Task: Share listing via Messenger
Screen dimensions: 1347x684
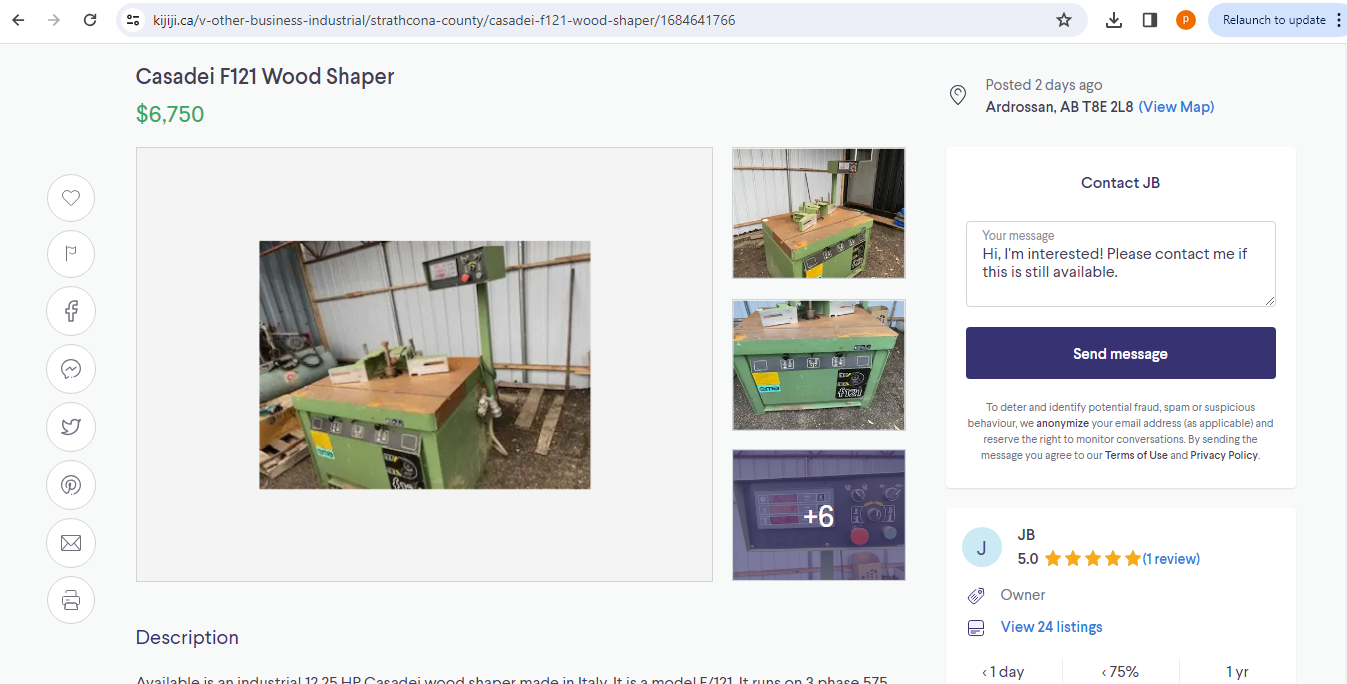Action: pyautogui.click(x=71, y=369)
